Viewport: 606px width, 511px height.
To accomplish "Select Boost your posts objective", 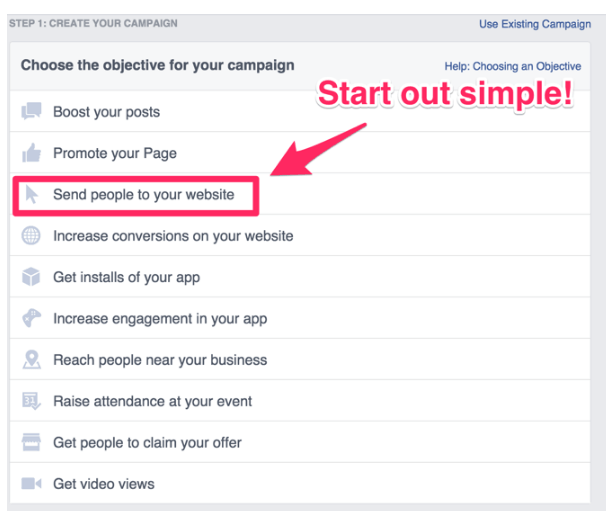I will tap(300, 111).
